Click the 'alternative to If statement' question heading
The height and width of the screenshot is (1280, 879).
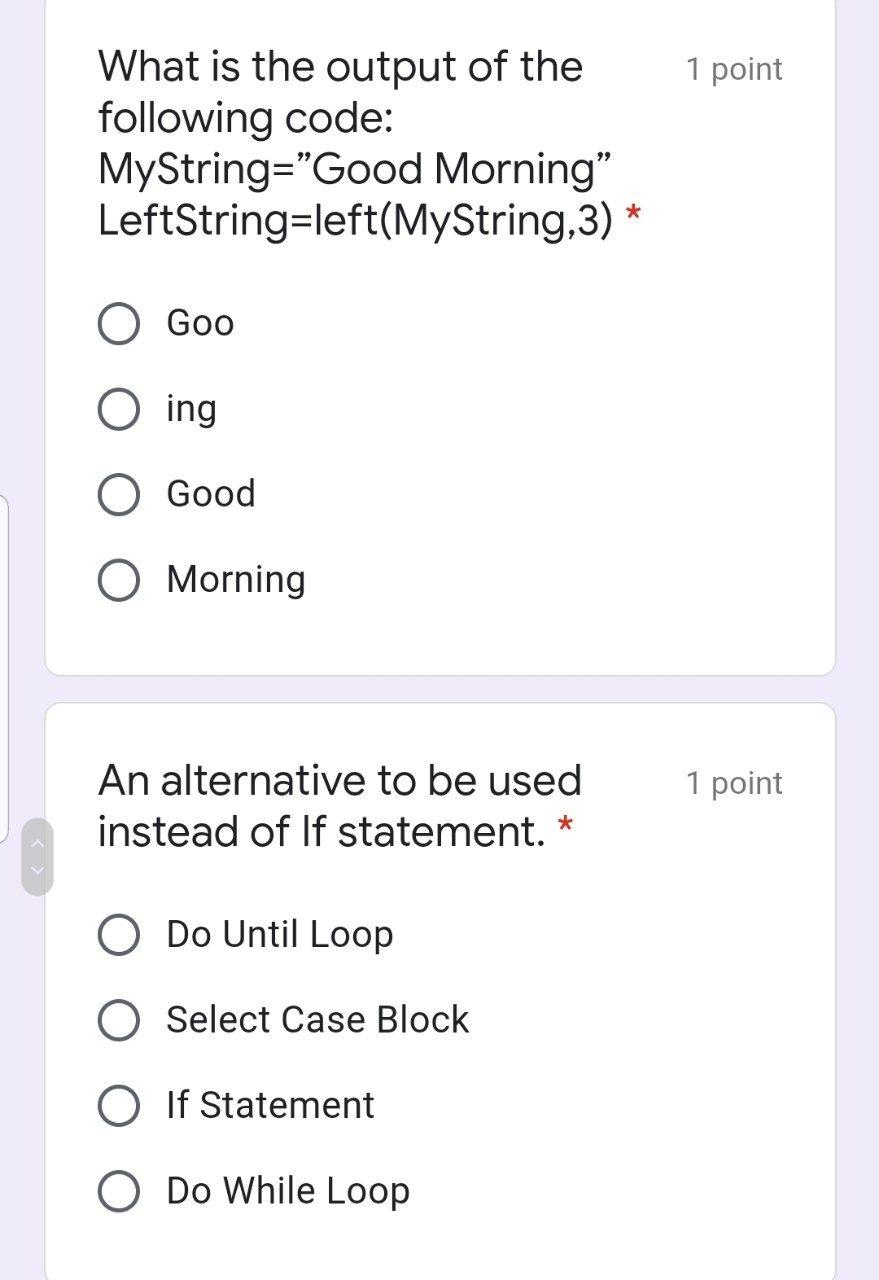339,805
